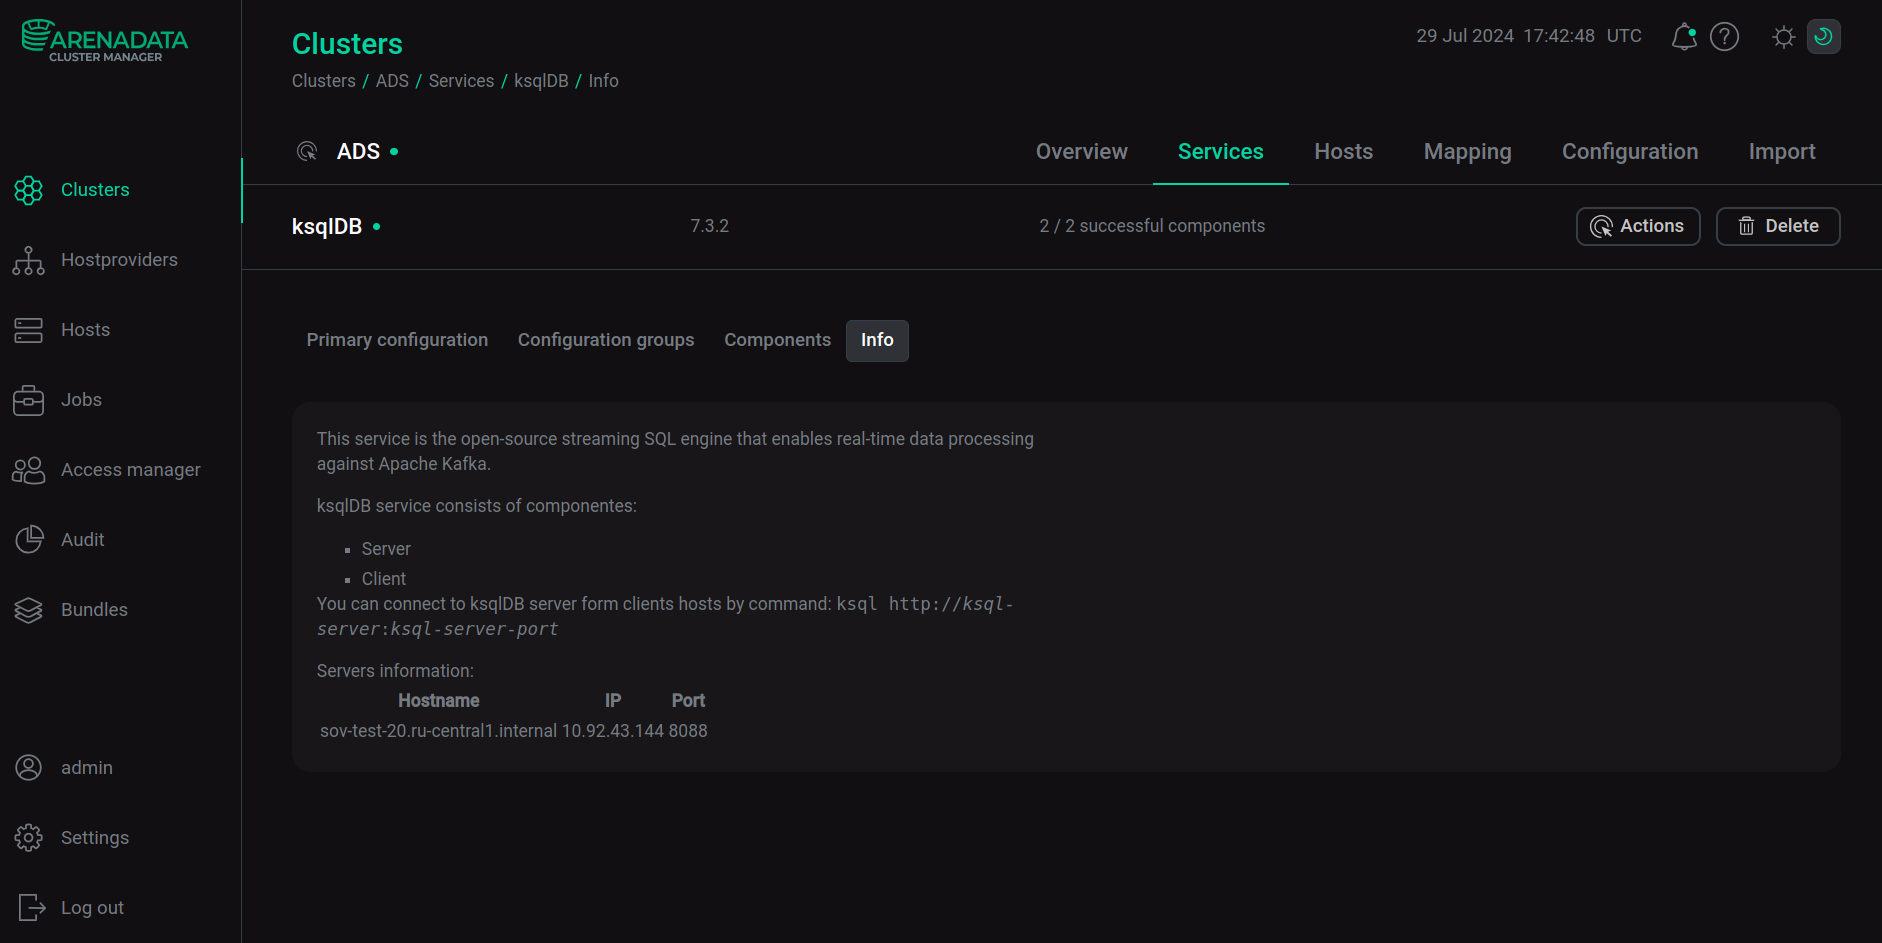Switch to the light theme sun icon
The image size is (1882, 943).
tap(1783, 37)
